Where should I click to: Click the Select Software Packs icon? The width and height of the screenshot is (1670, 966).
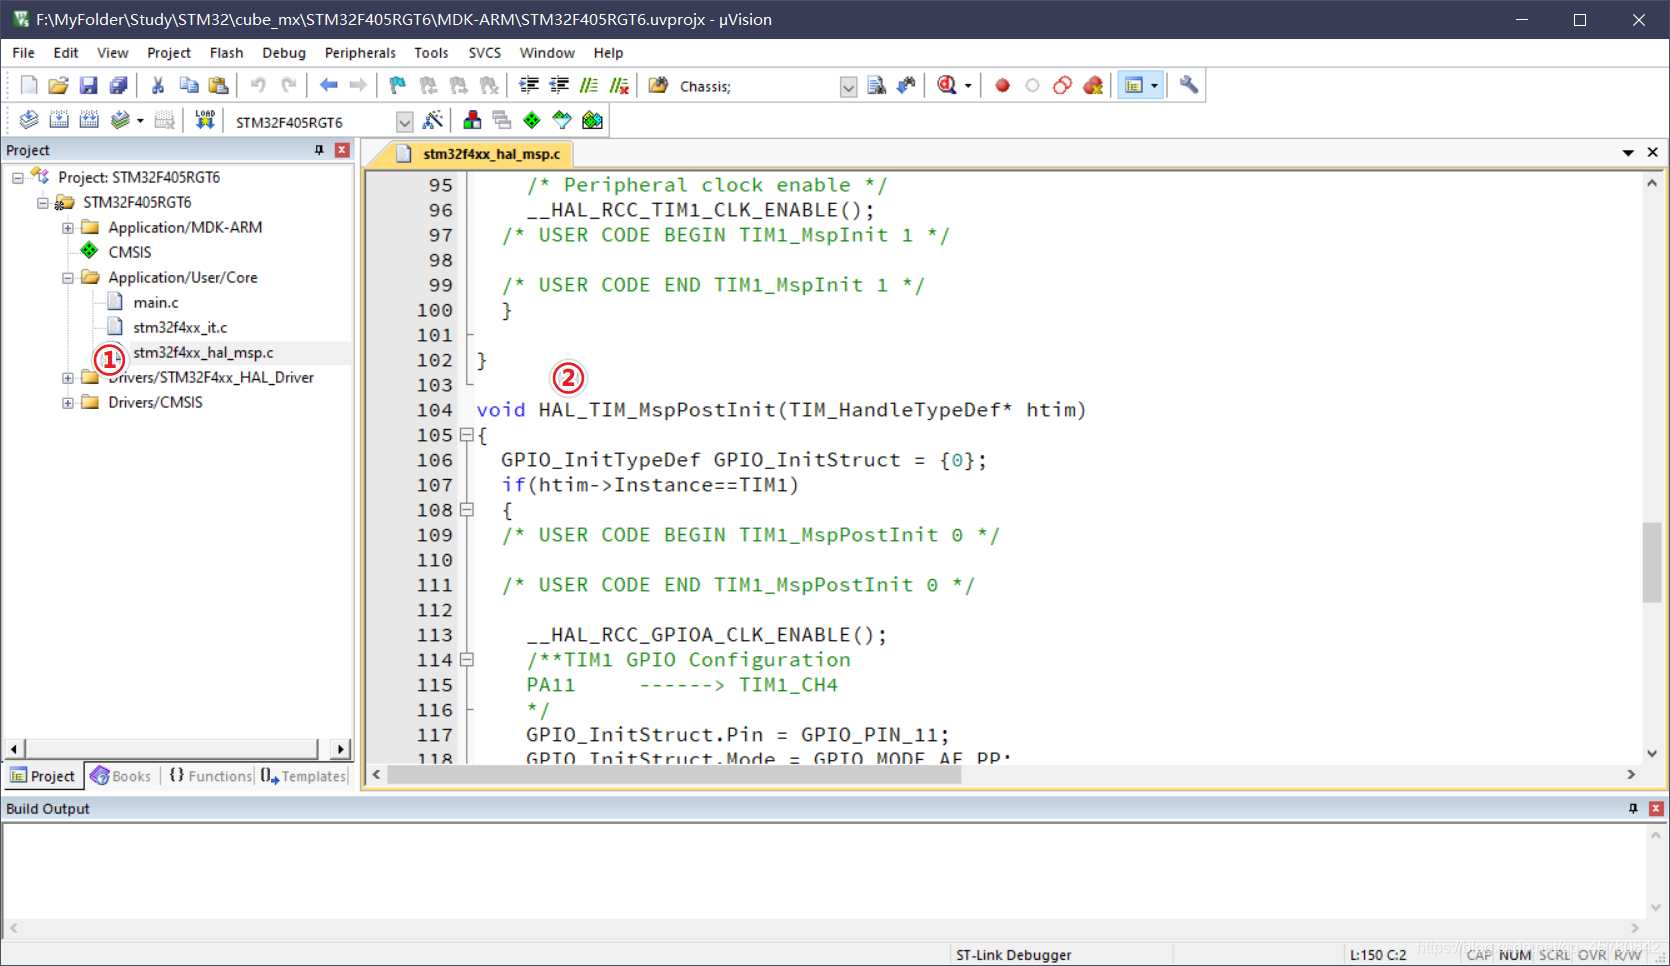point(562,121)
